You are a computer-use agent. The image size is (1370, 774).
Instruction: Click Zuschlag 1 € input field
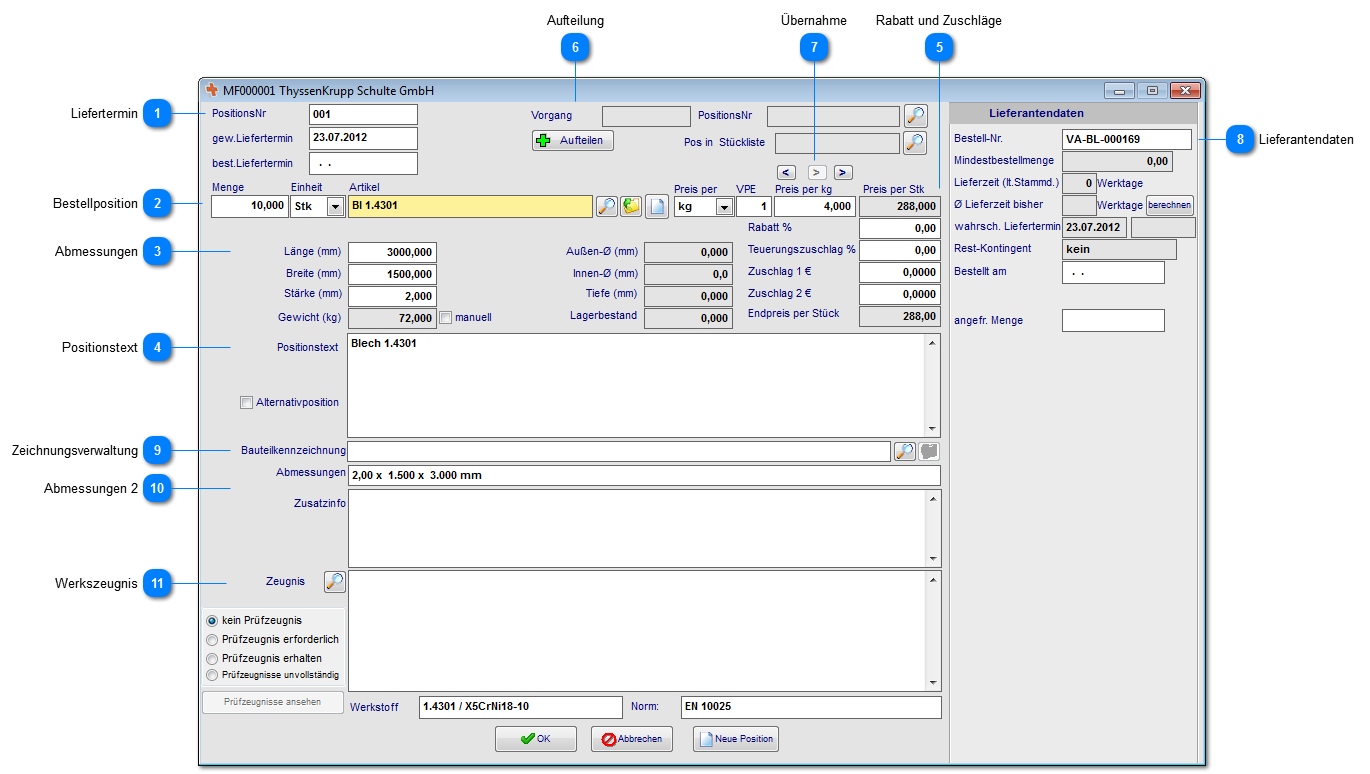[x=900, y=273]
